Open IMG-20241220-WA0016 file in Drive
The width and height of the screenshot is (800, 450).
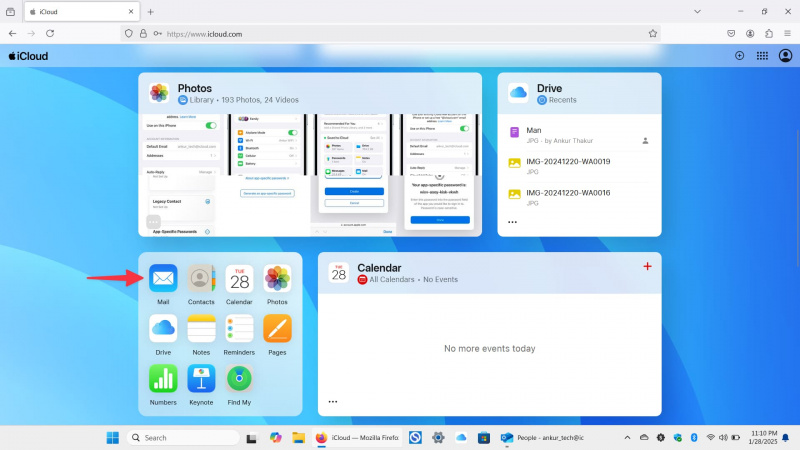pyautogui.click(x=579, y=197)
